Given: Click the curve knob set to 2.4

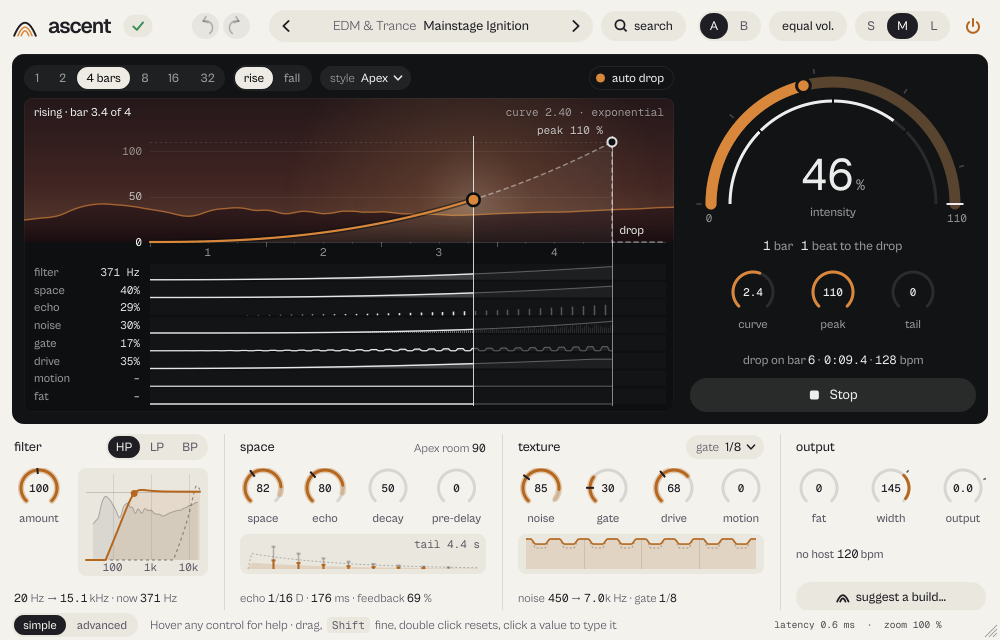Looking at the screenshot, I should (x=753, y=292).
